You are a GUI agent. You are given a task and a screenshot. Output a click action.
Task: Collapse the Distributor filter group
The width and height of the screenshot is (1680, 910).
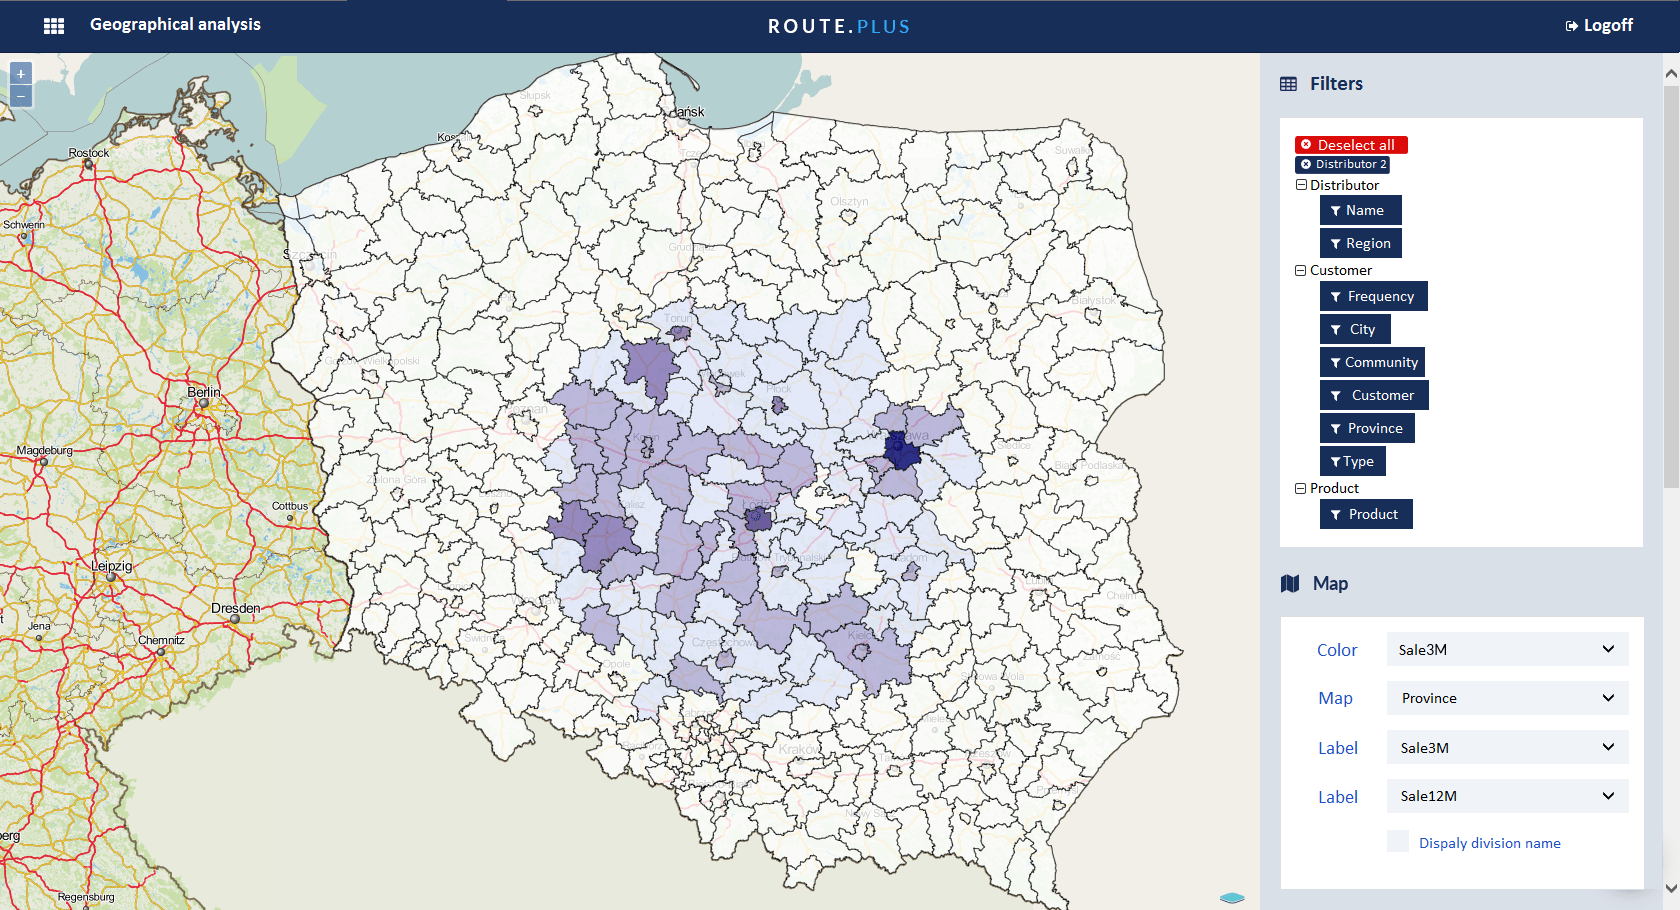1301,185
